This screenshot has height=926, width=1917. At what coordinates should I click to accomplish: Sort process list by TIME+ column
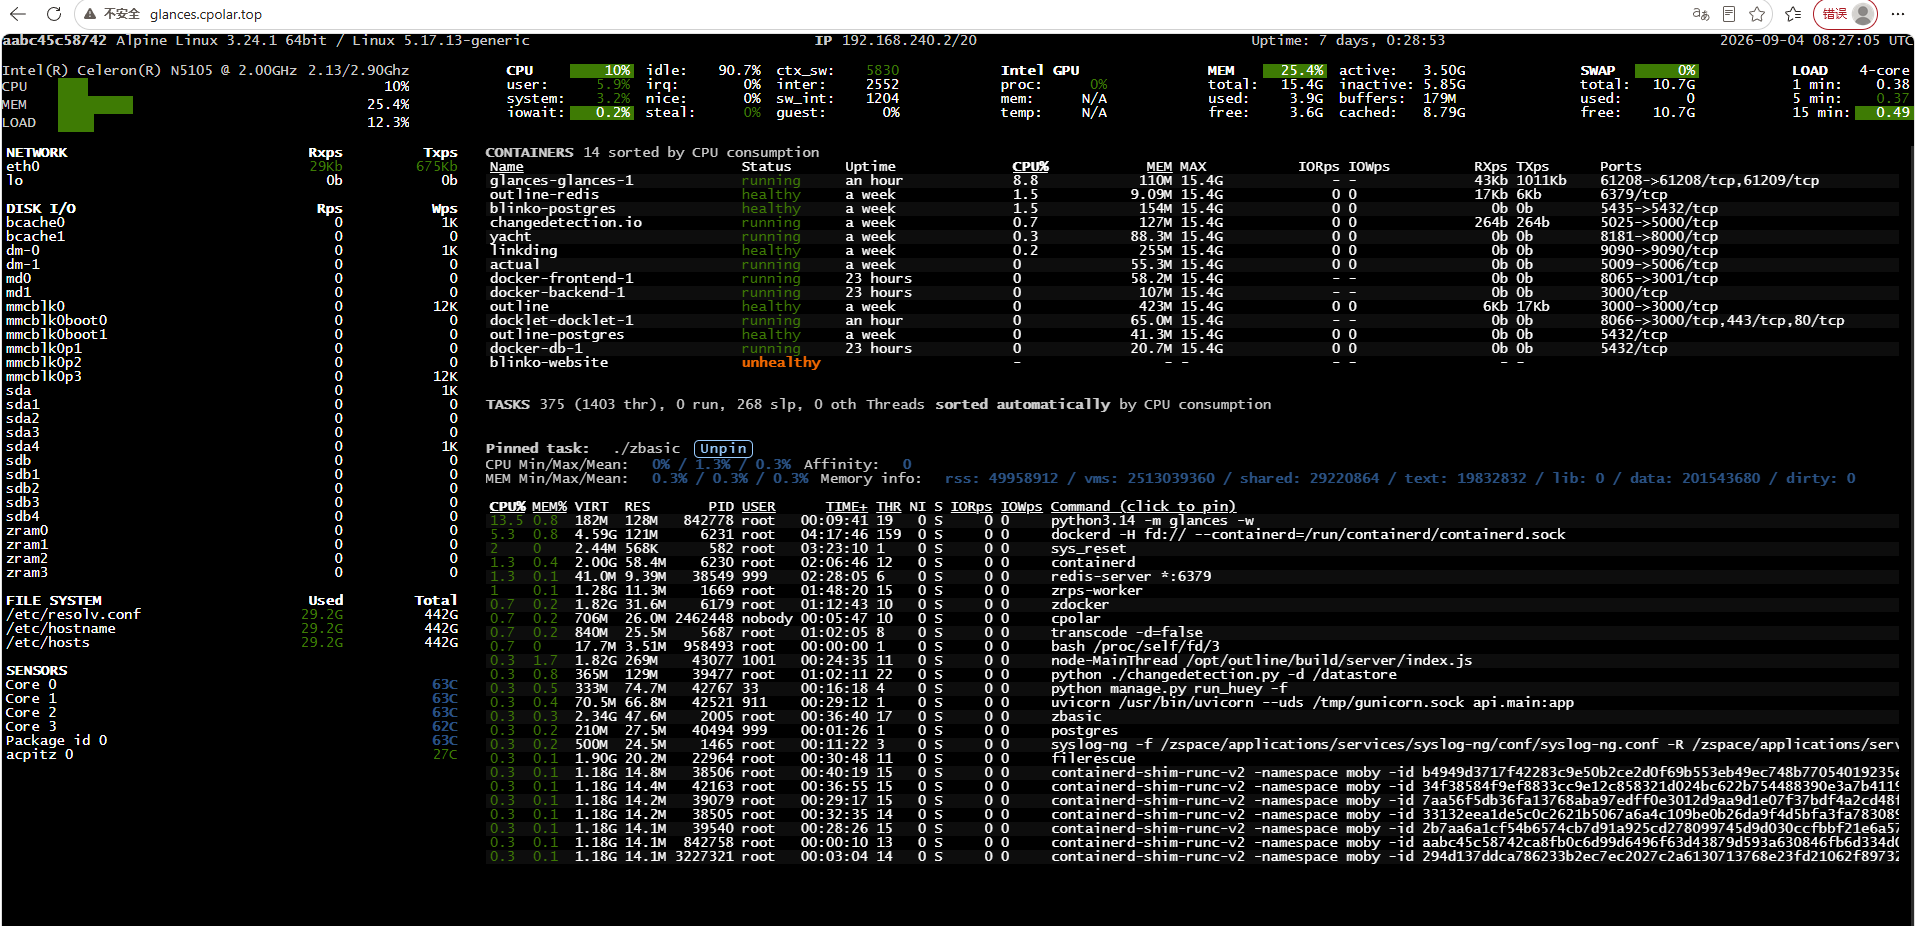tap(846, 507)
